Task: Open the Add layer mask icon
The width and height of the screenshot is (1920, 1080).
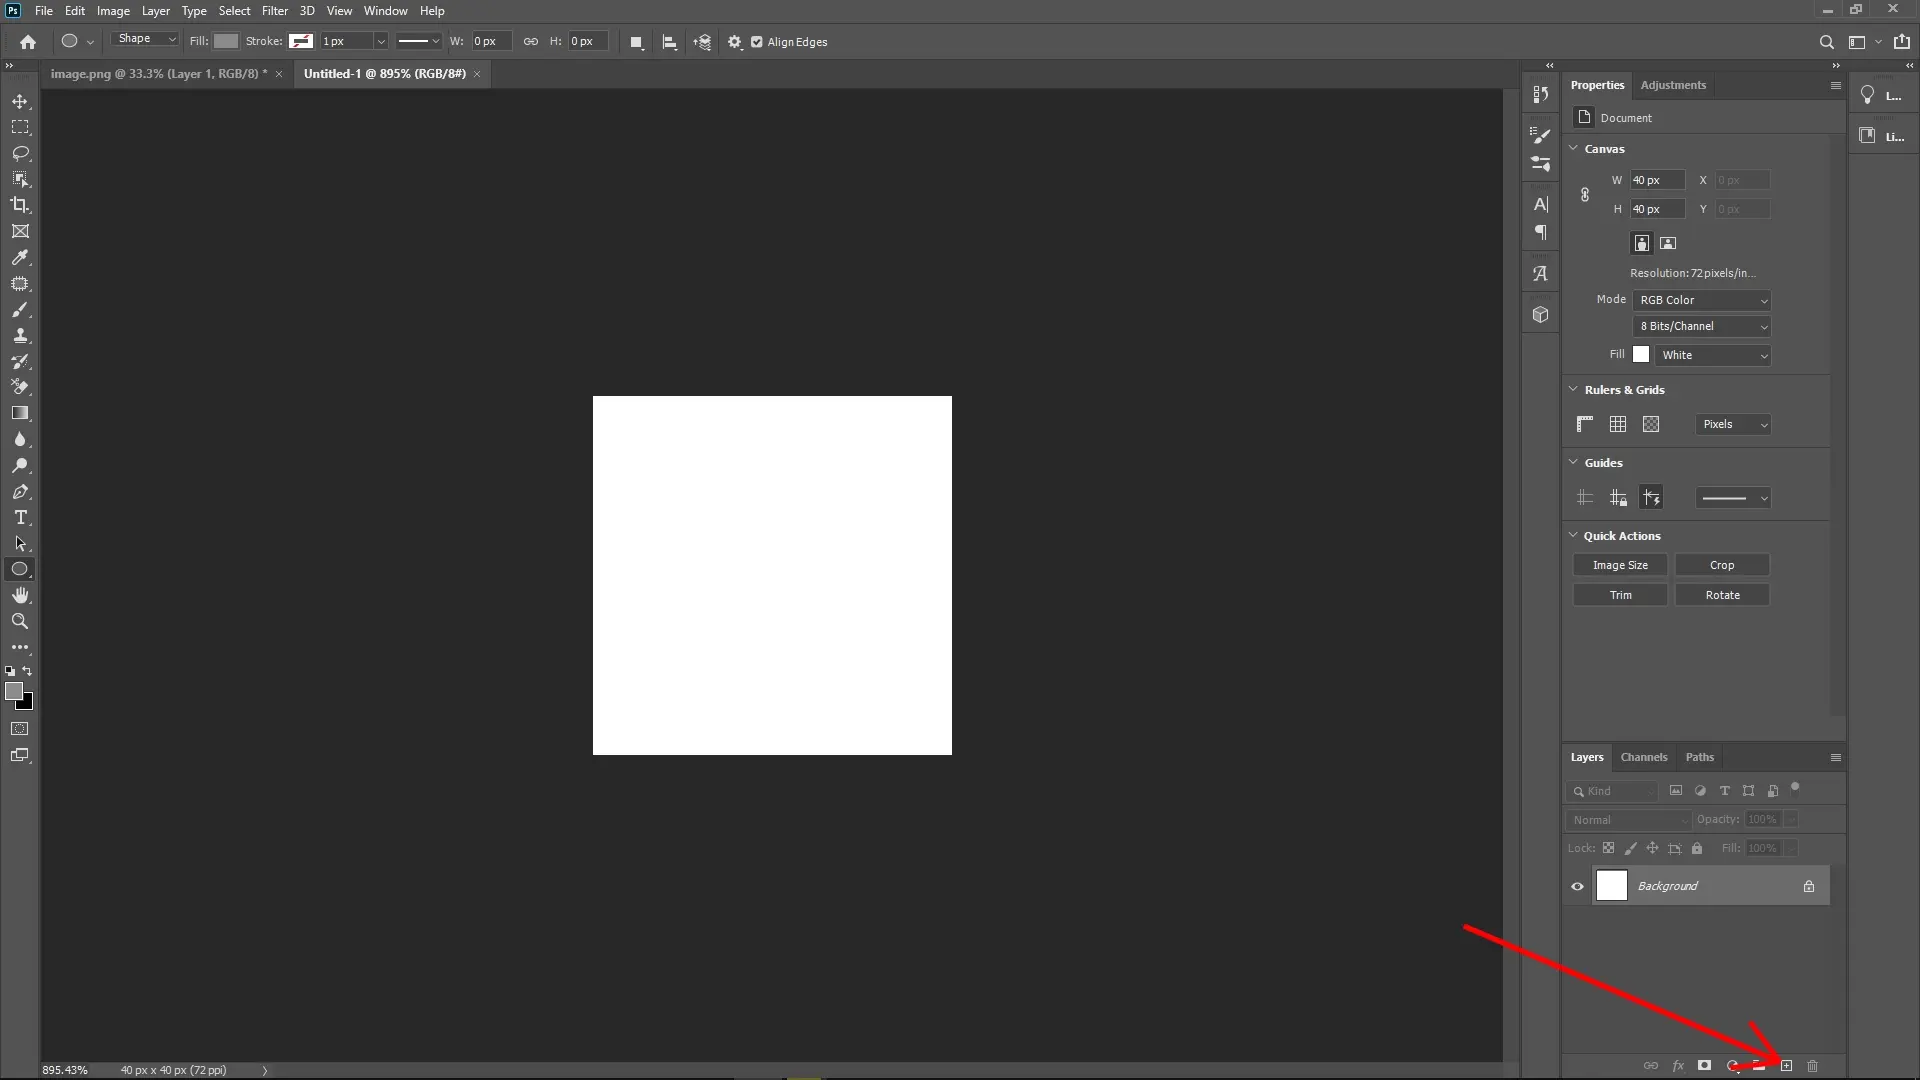Action: tap(1704, 1066)
